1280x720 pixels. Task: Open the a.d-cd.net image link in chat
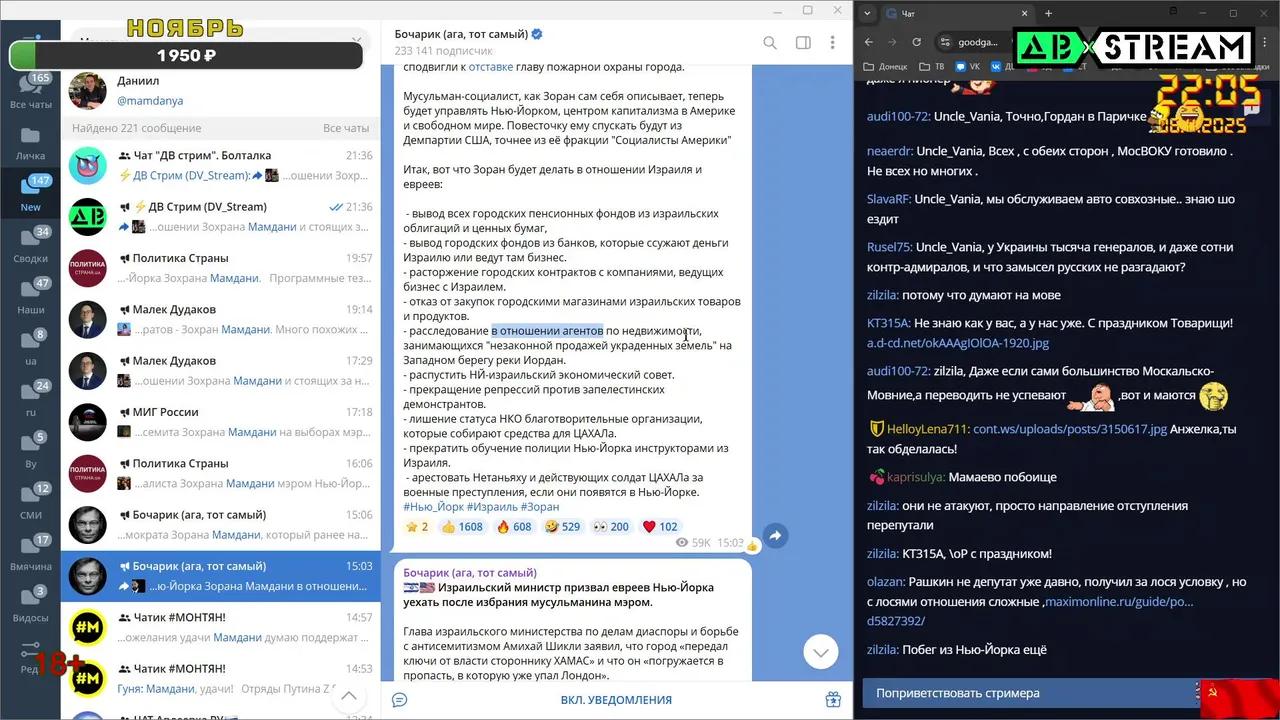958,343
